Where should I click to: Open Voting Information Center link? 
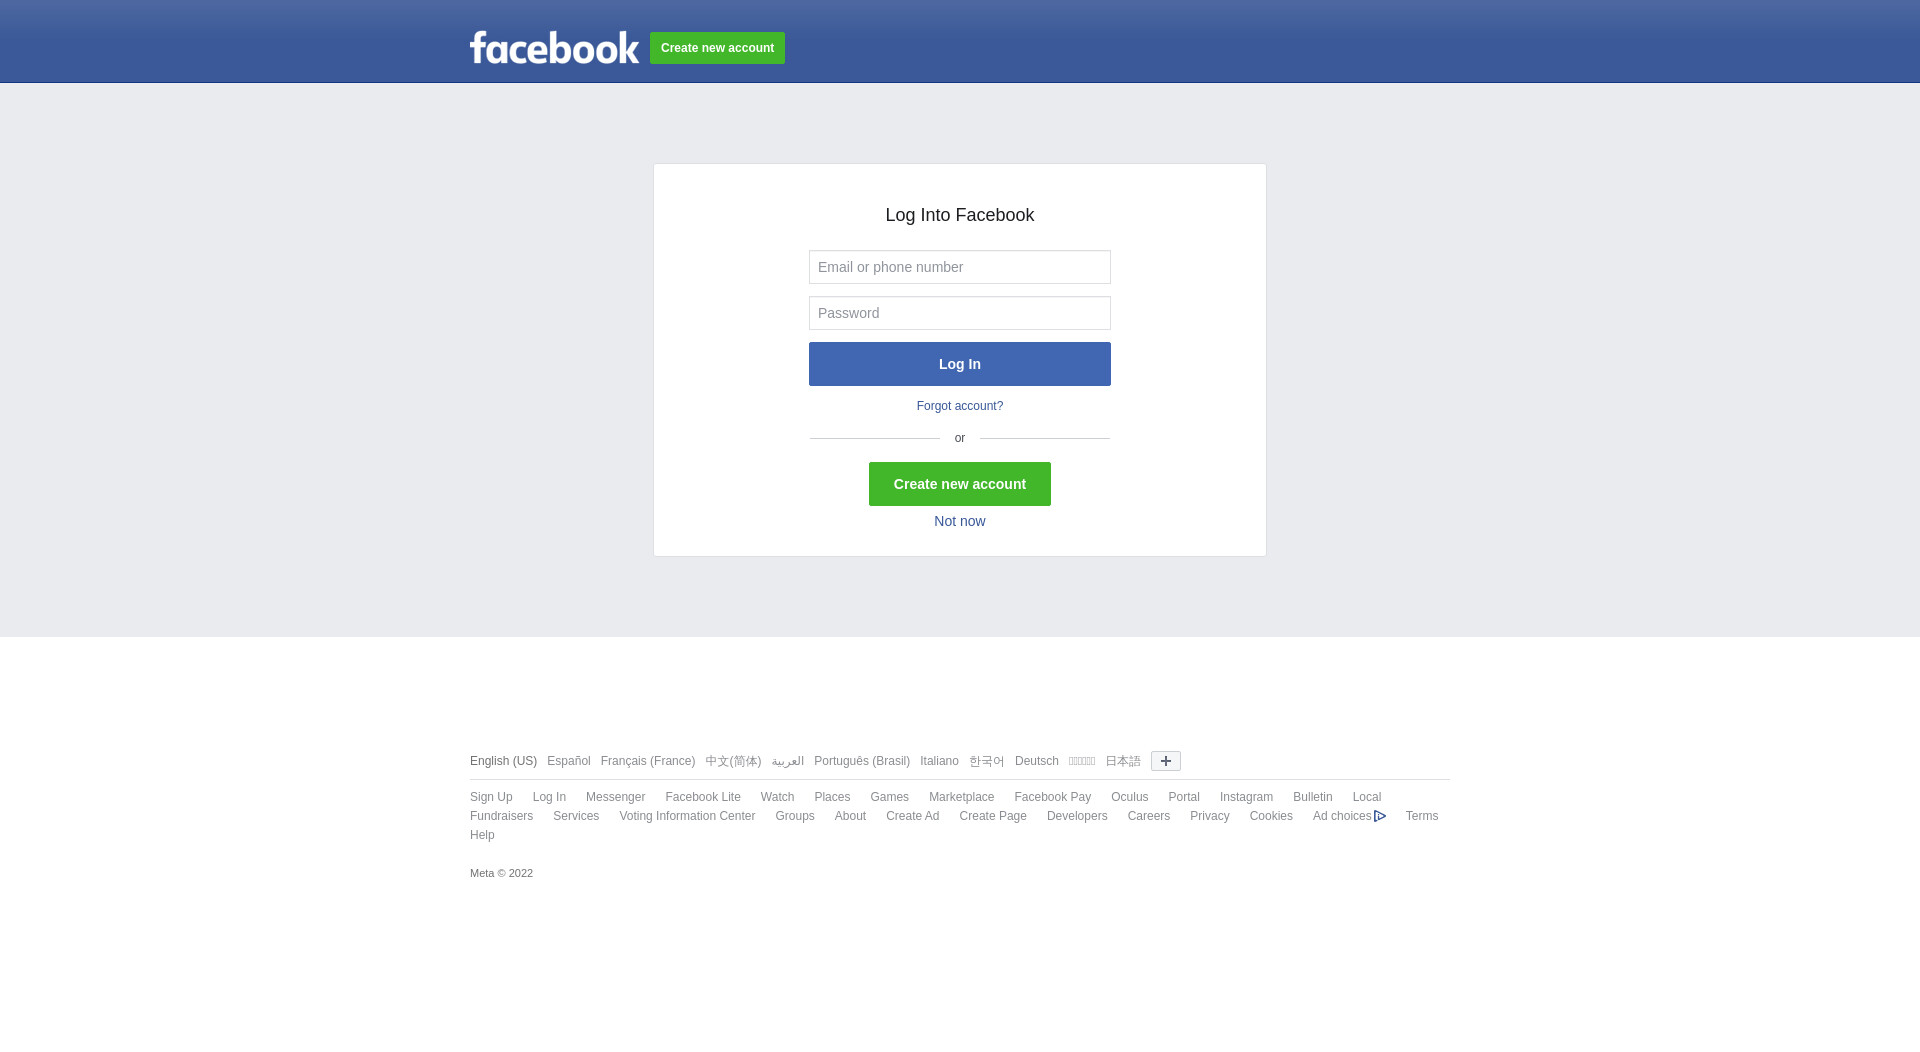687,816
